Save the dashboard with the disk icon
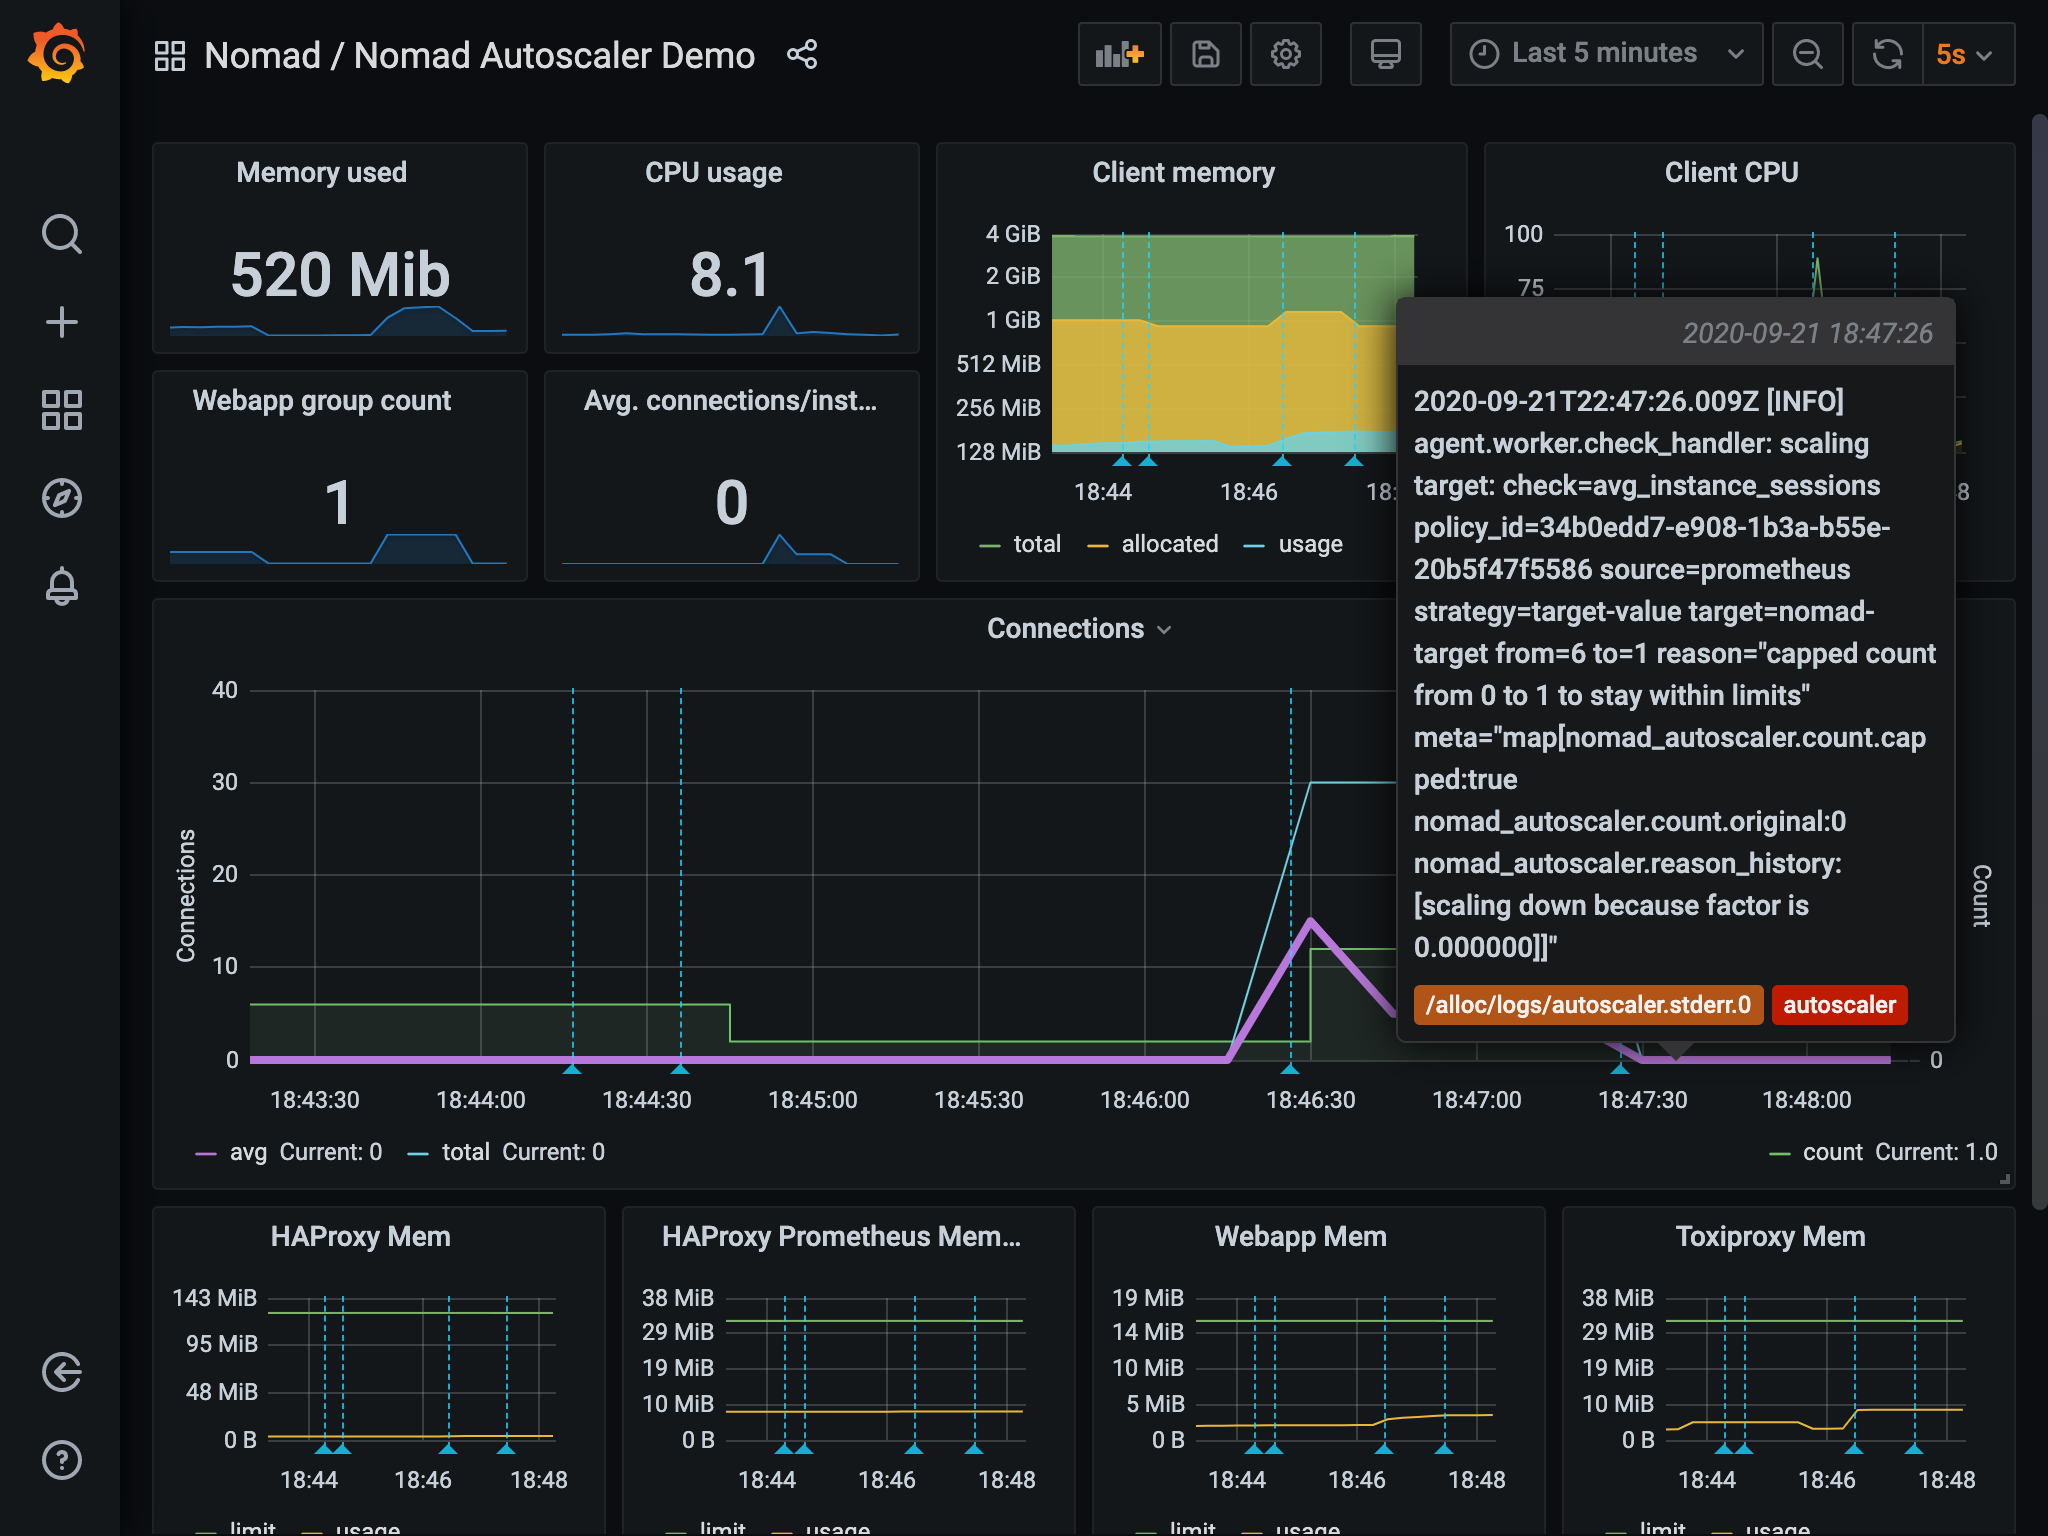Viewport: 2048px width, 1536px height. (1205, 54)
